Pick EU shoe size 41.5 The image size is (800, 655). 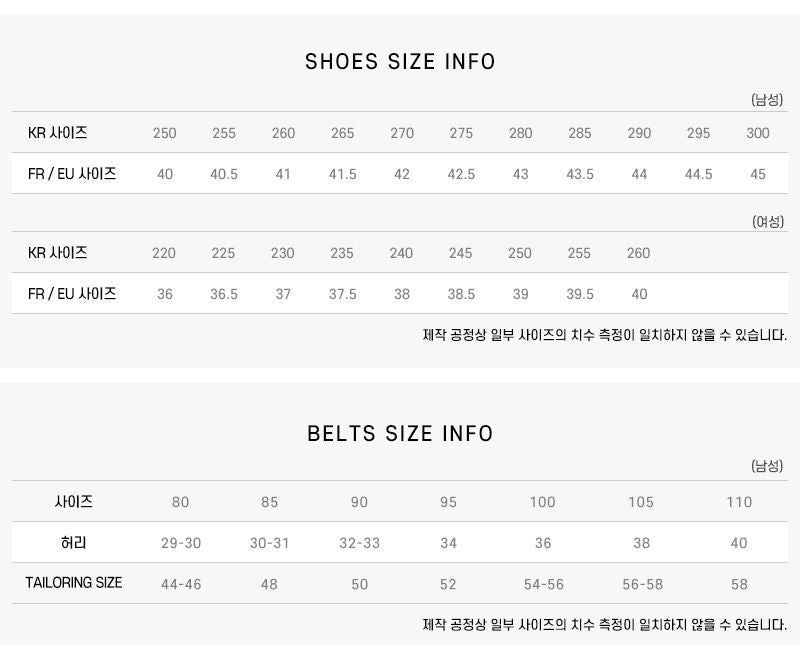click(342, 174)
